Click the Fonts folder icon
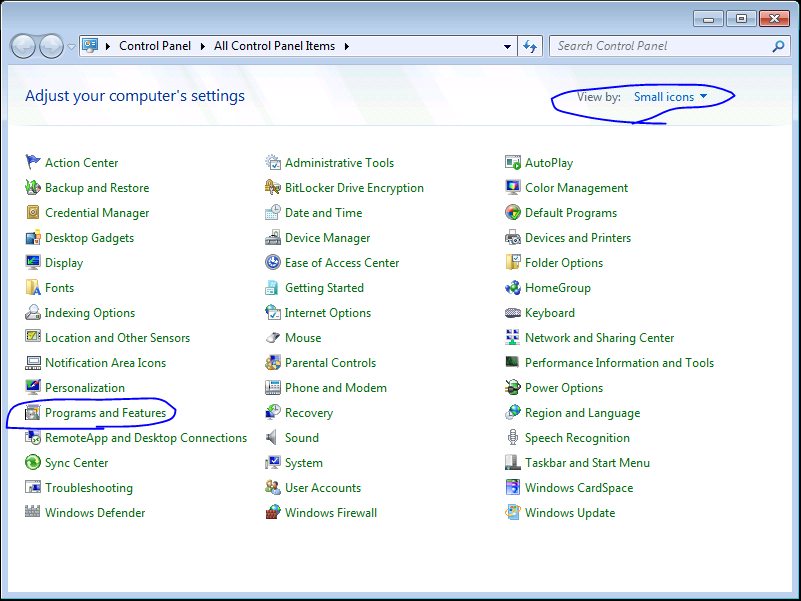 click(x=33, y=287)
